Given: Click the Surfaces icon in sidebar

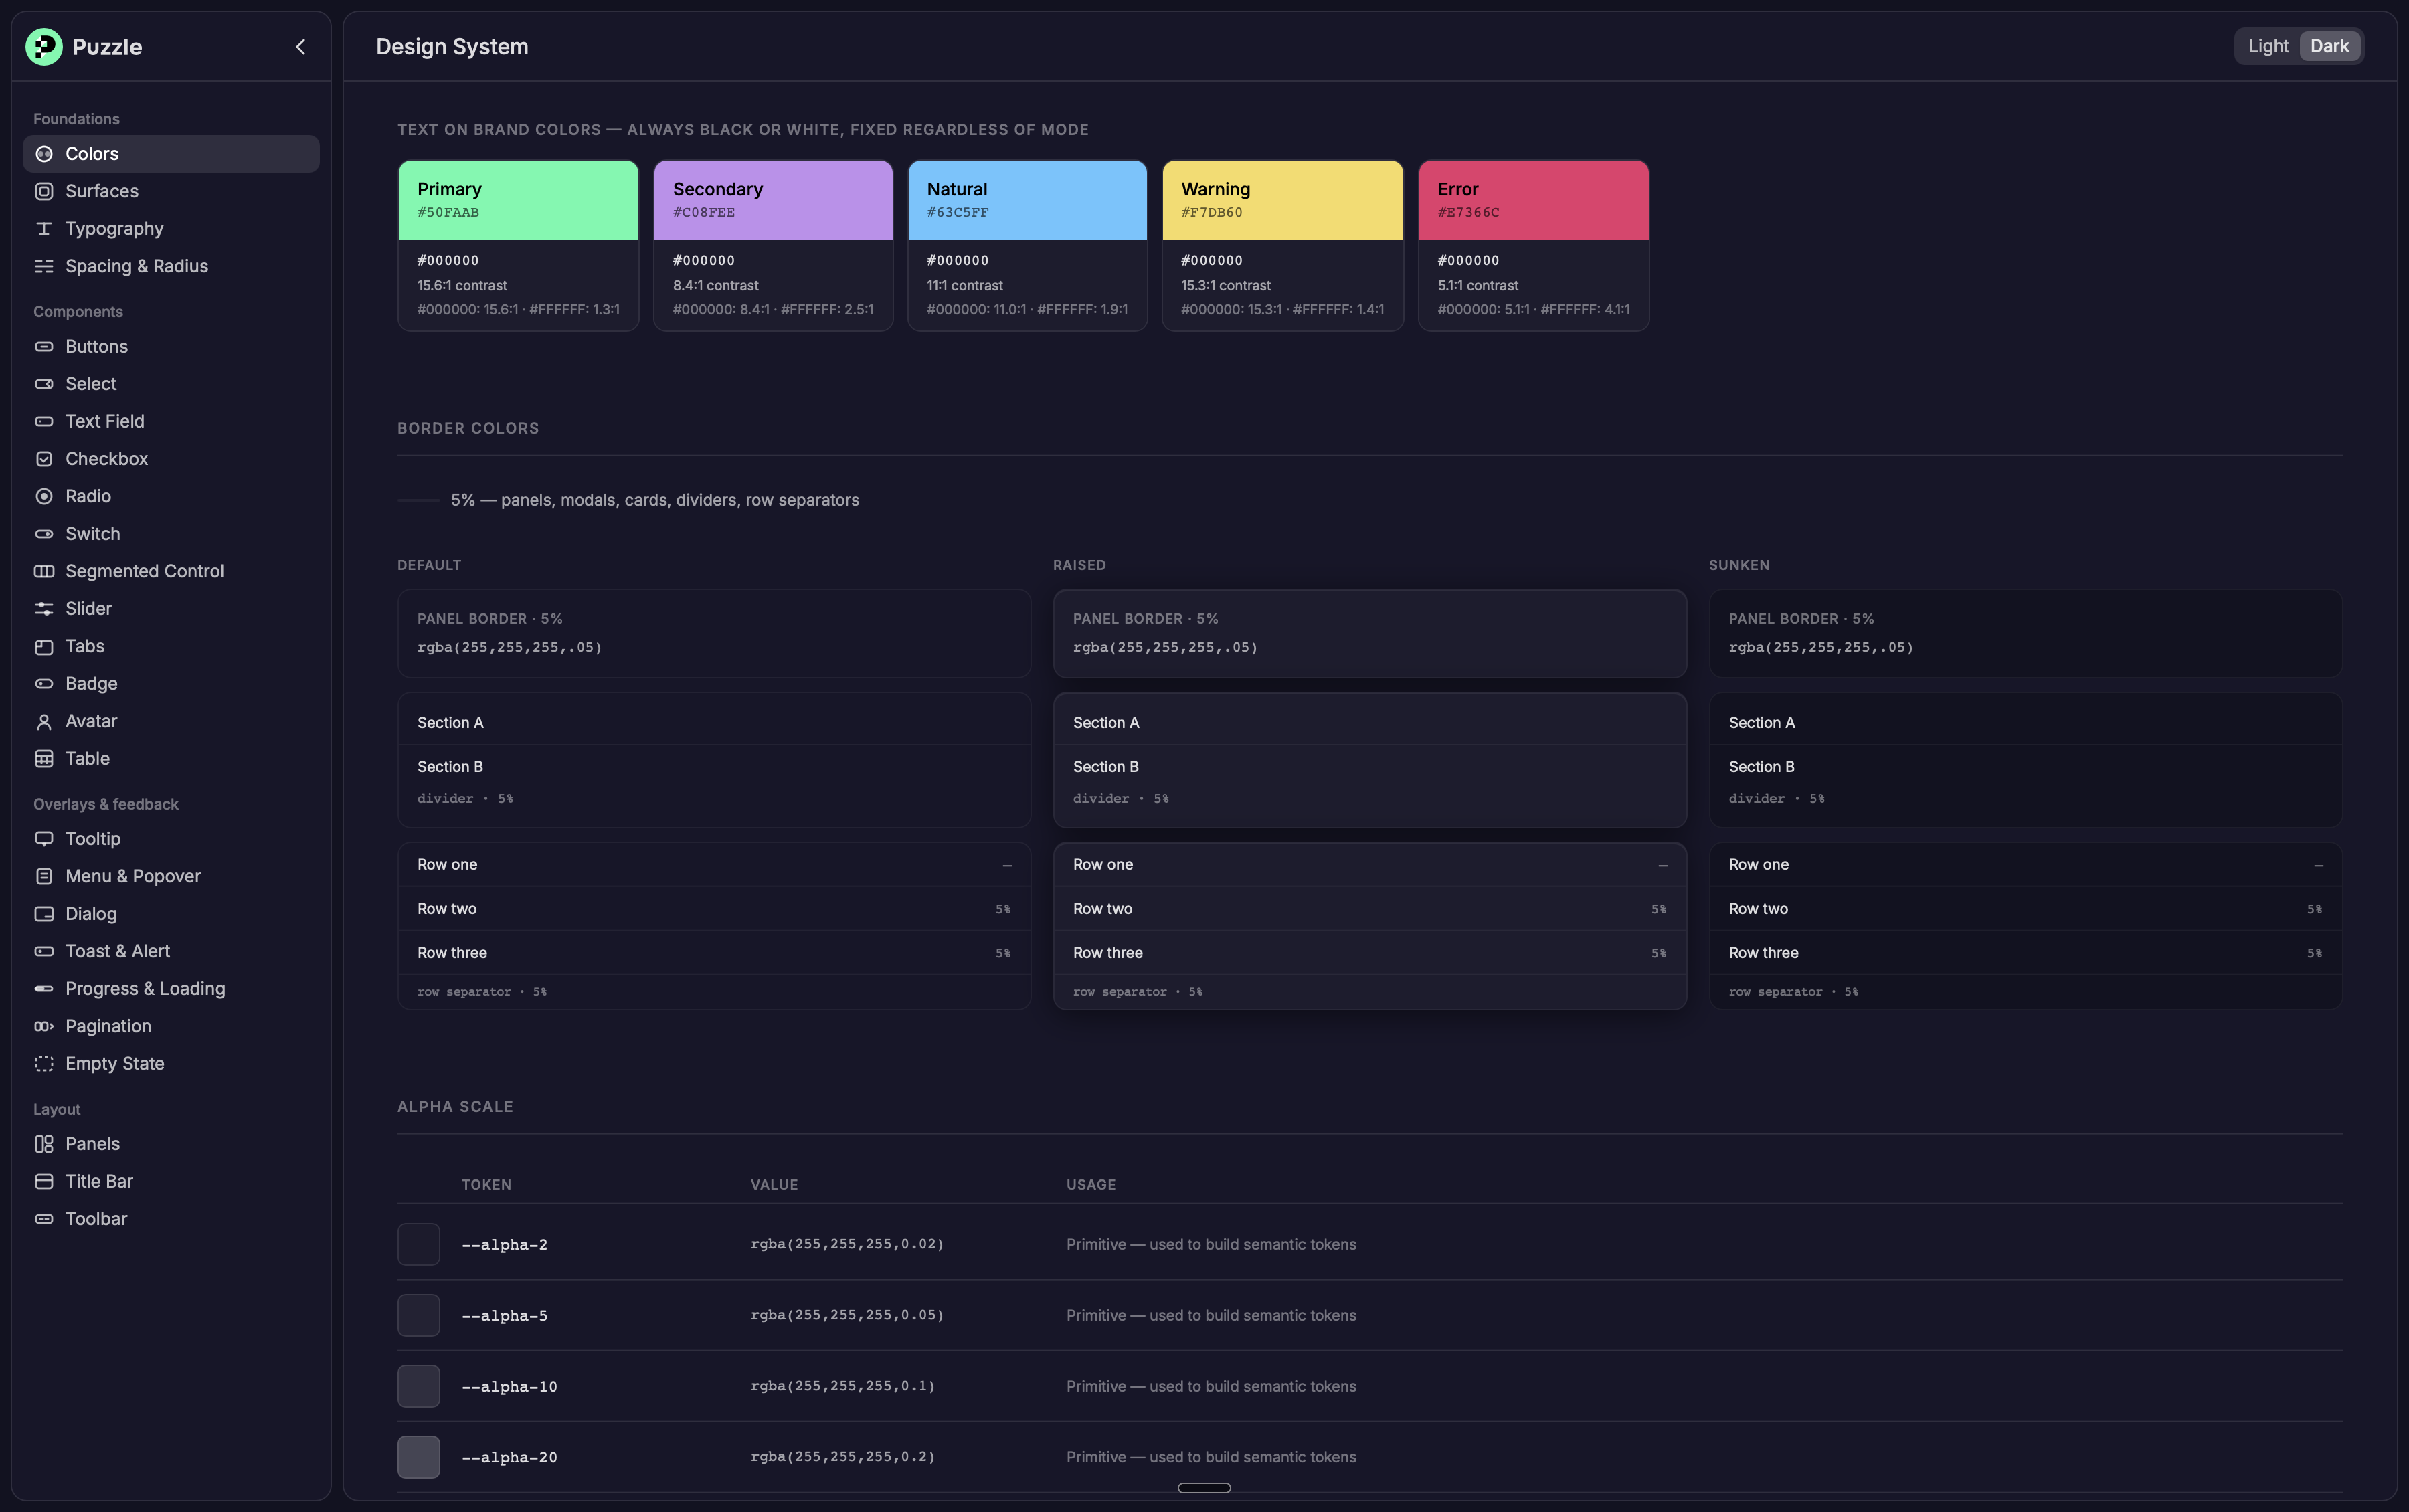Looking at the screenshot, I should 44,191.
